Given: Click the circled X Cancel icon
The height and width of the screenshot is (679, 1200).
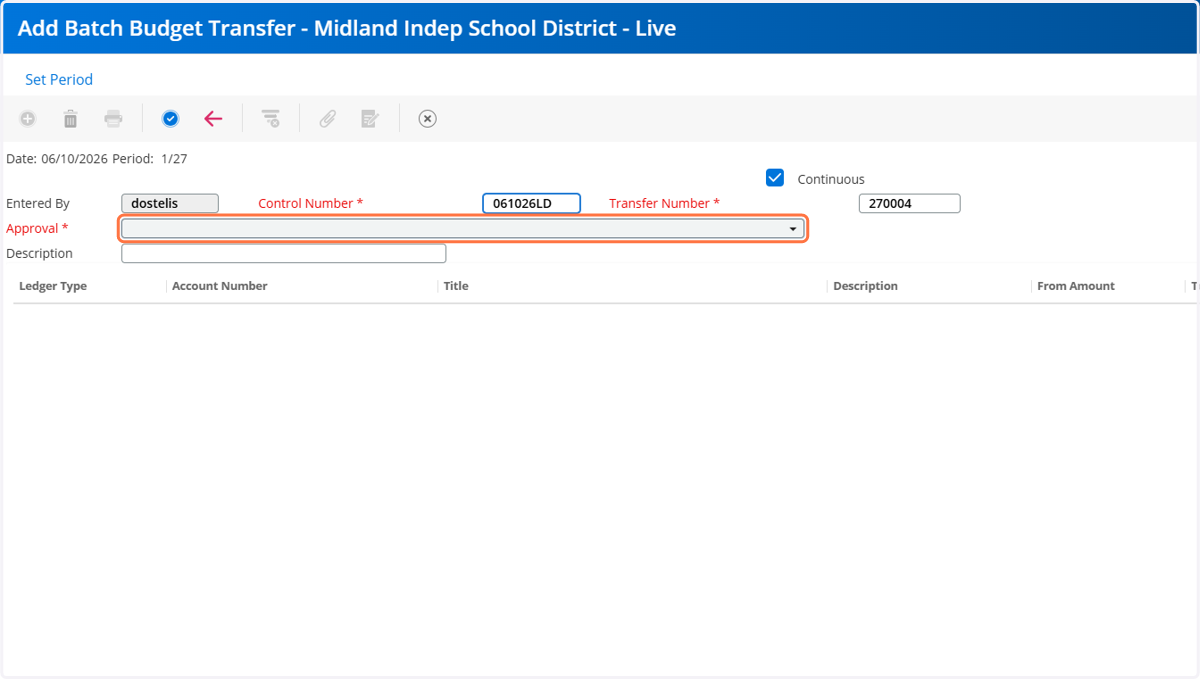Looking at the screenshot, I should pos(427,119).
